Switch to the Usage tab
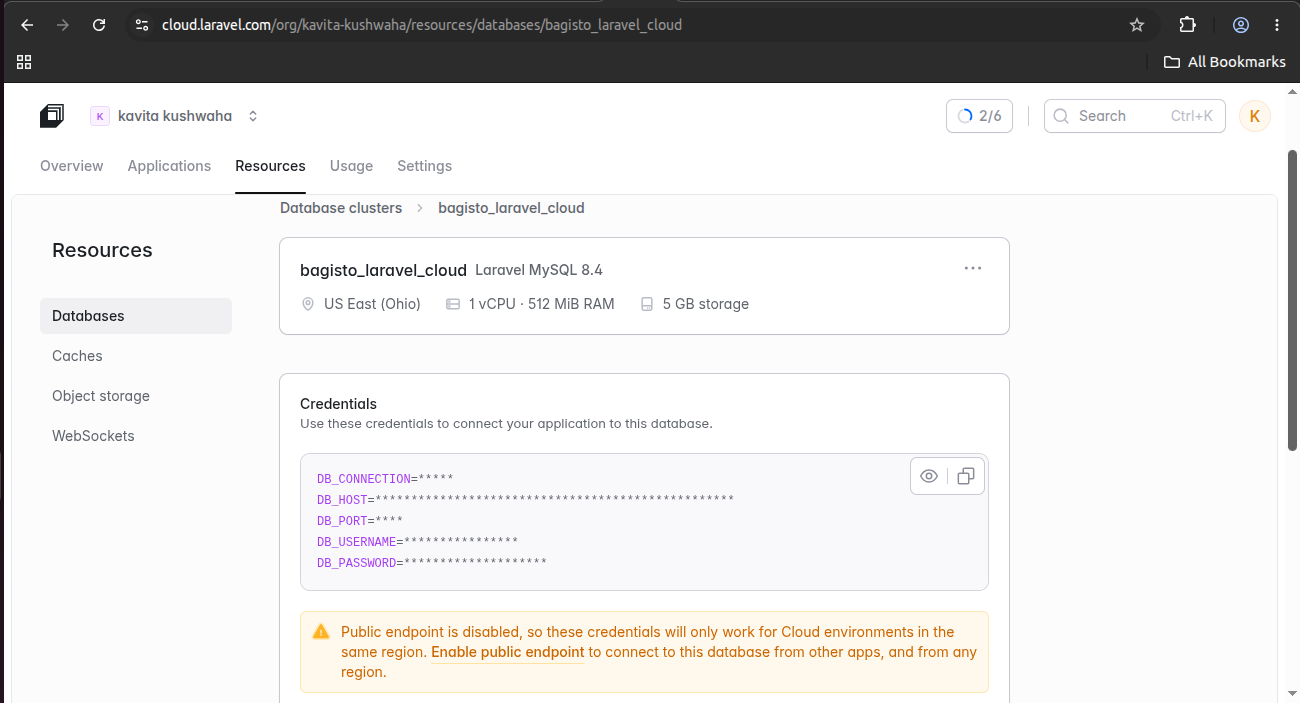The height and width of the screenshot is (703, 1300). click(x=351, y=166)
